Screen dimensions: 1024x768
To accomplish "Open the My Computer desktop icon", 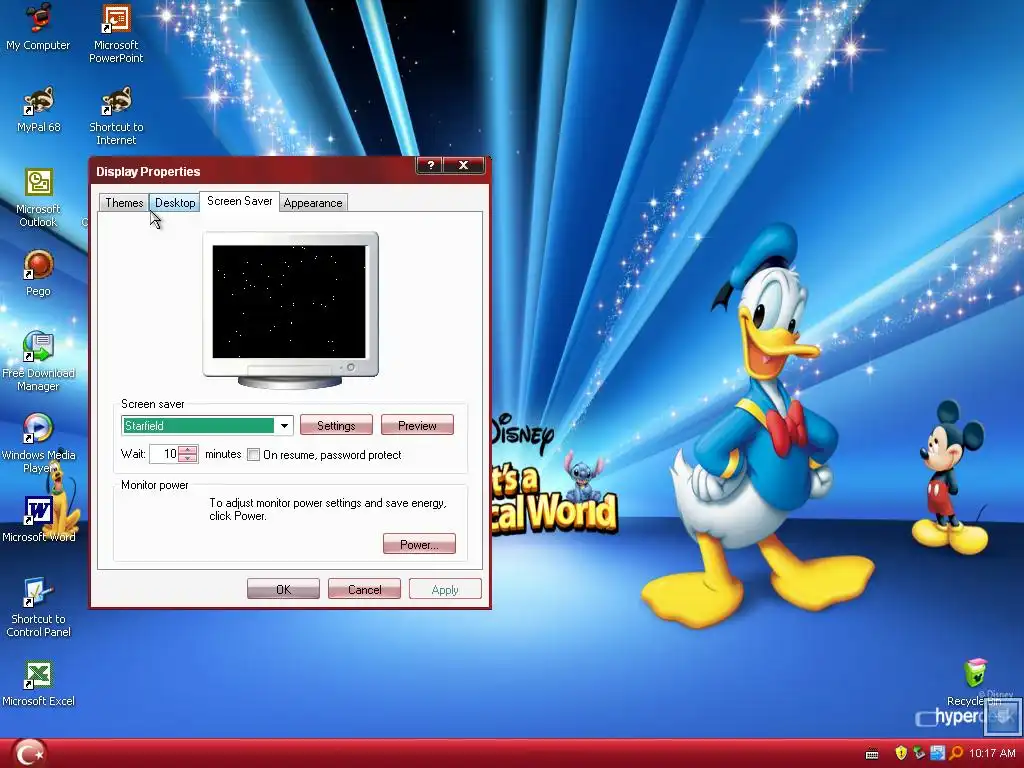I will tap(38, 26).
